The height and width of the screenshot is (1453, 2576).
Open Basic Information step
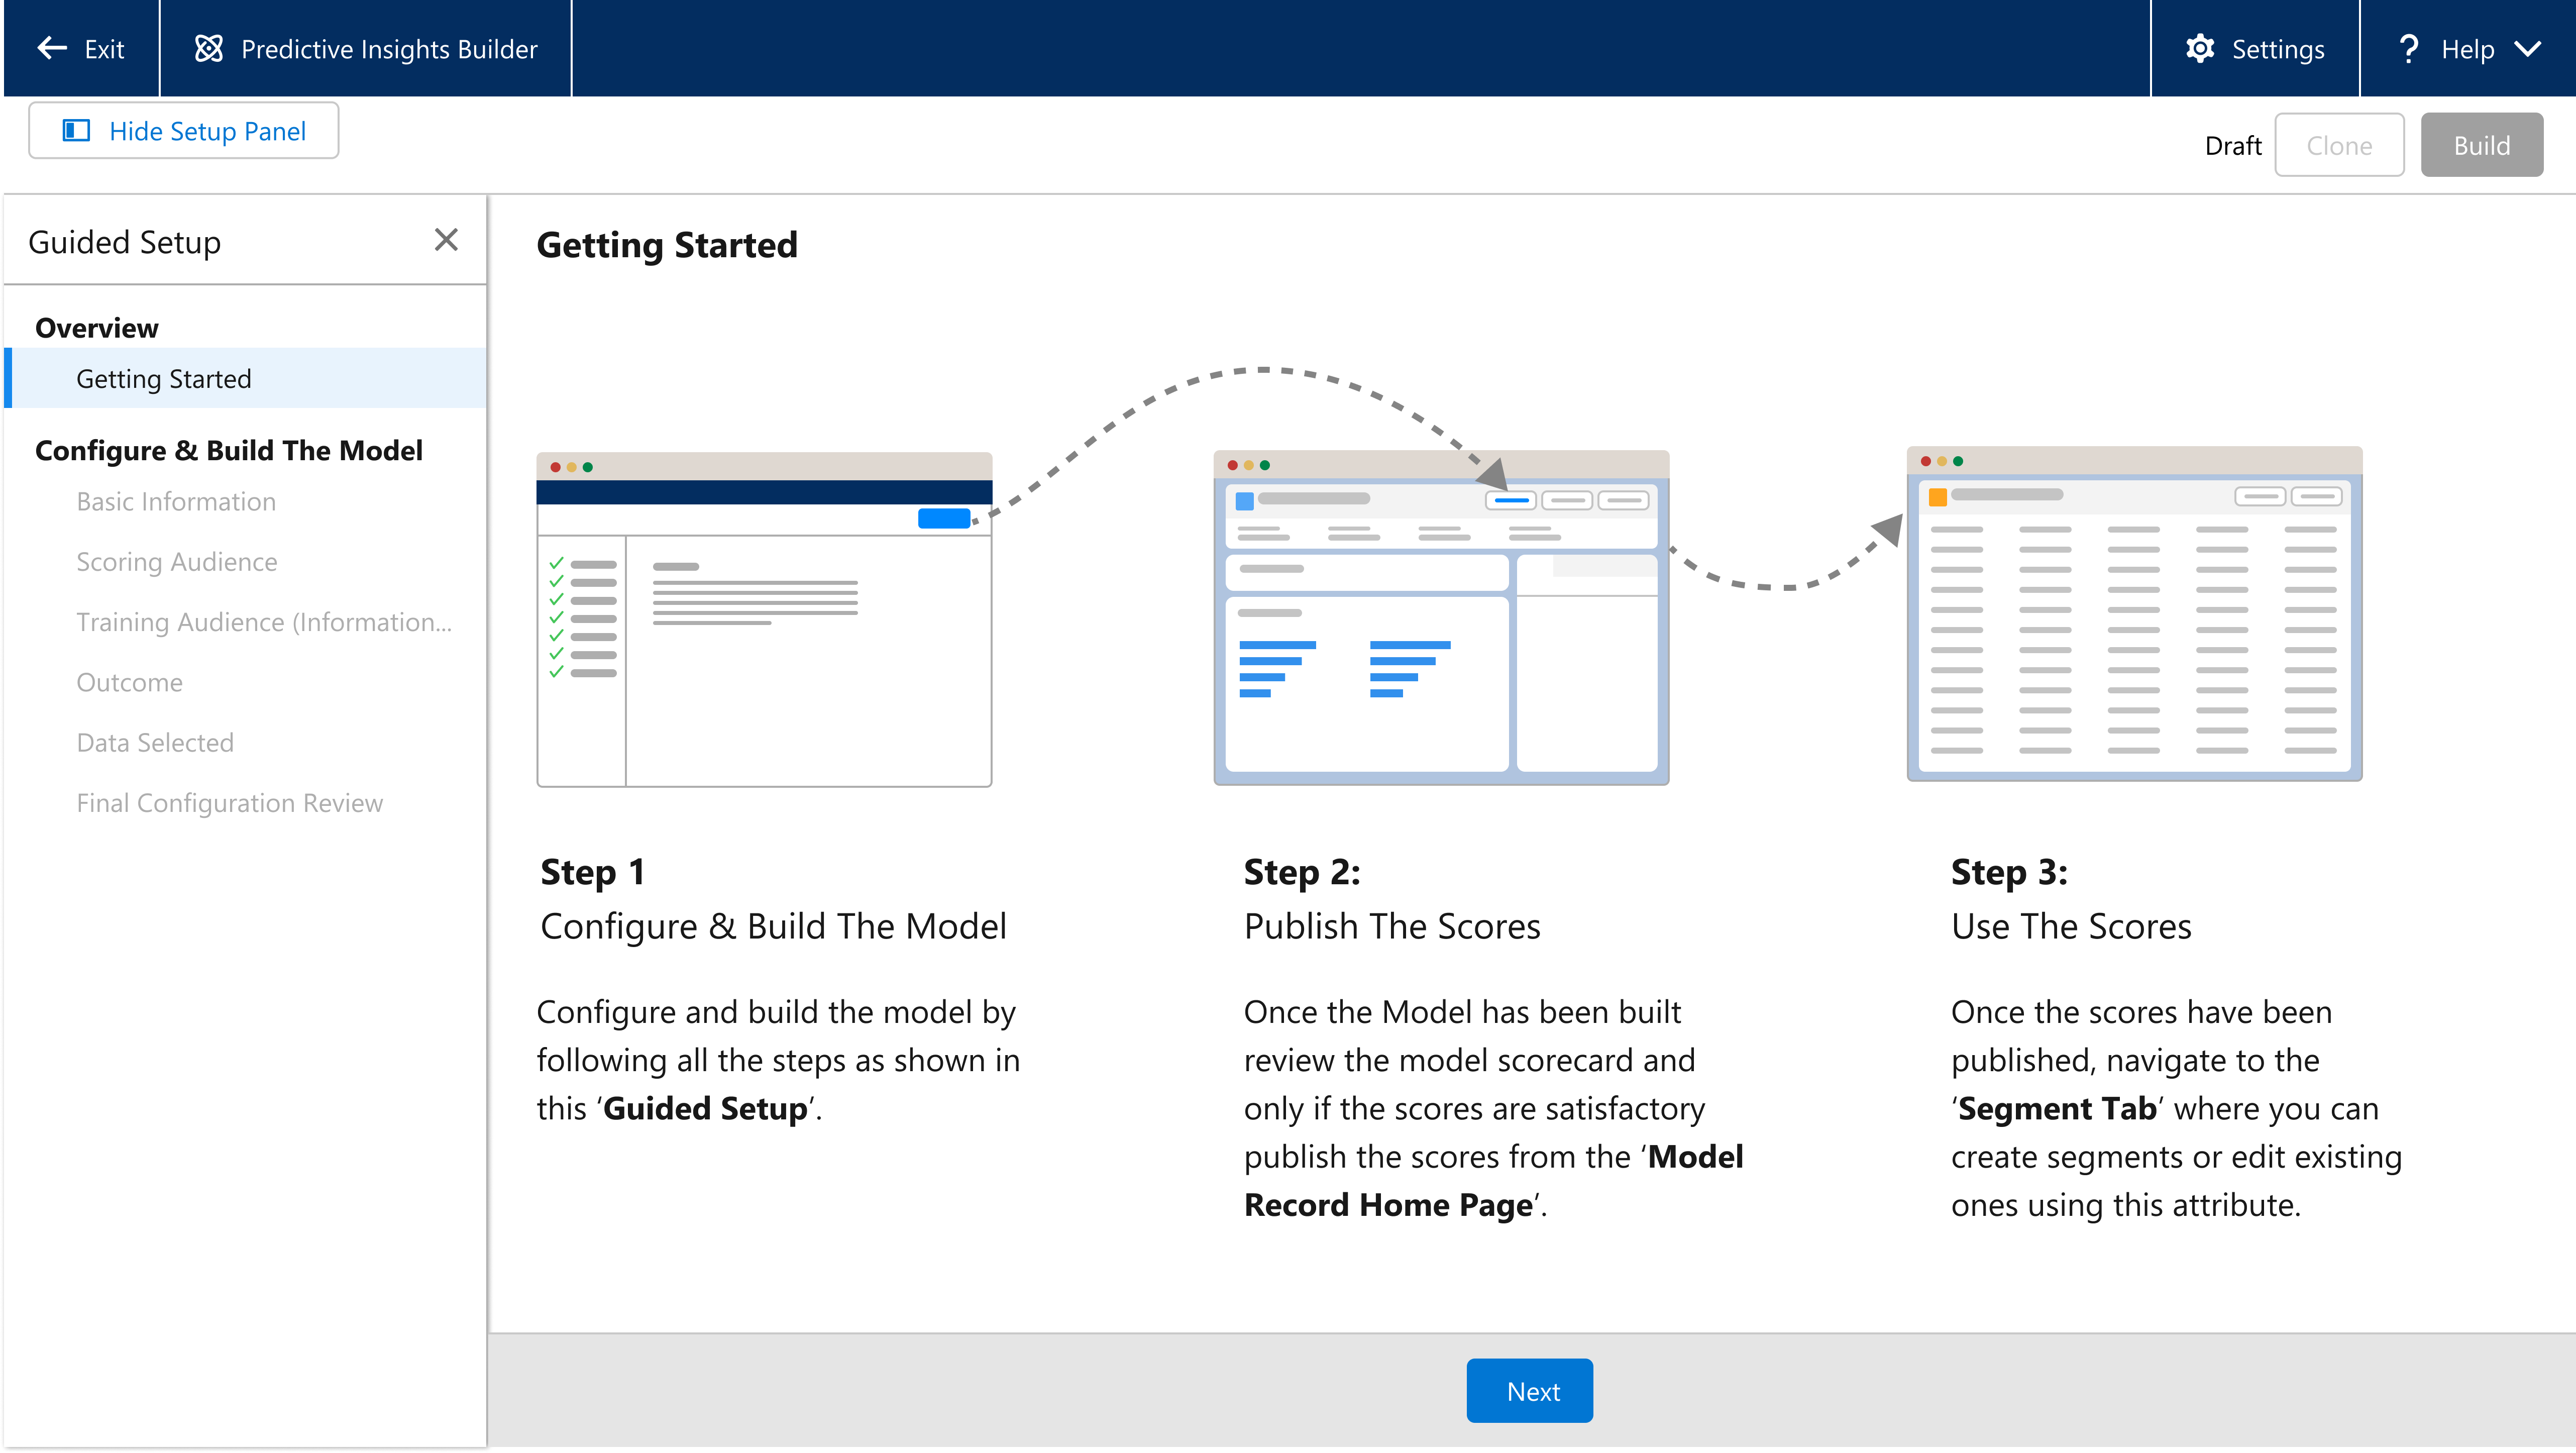(x=176, y=501)
